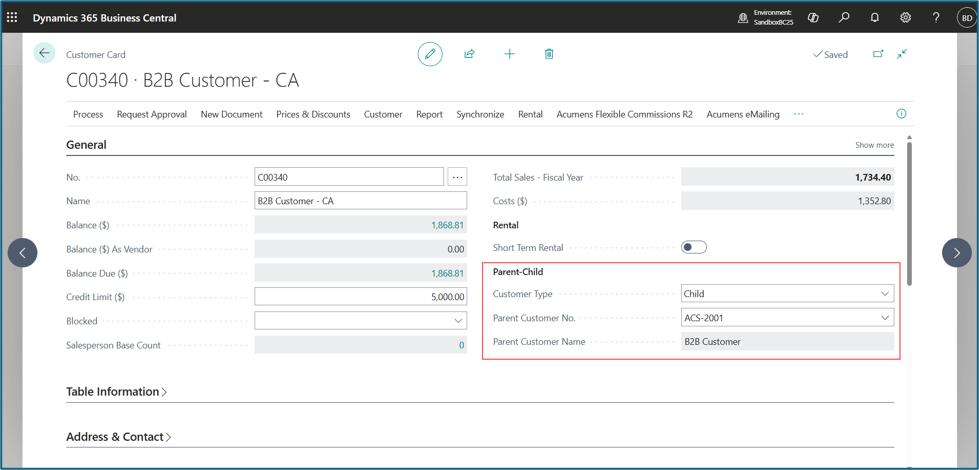Image resolution: width=979 pixels, height=470 pixels.
Task: Collapse the page with arrows icon
Action: (901, 54)
